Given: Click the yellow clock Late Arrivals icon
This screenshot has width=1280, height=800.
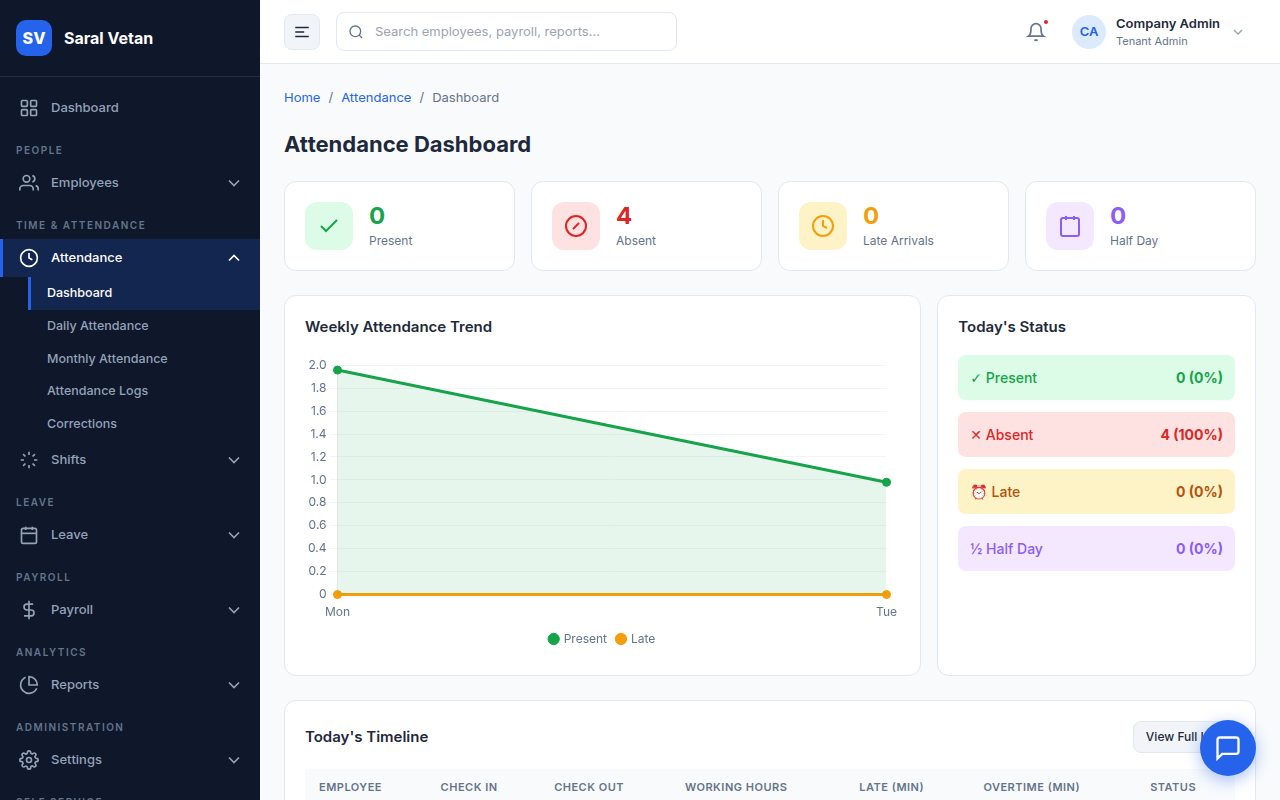Looking at the screenshot, I should click(823, 226).
